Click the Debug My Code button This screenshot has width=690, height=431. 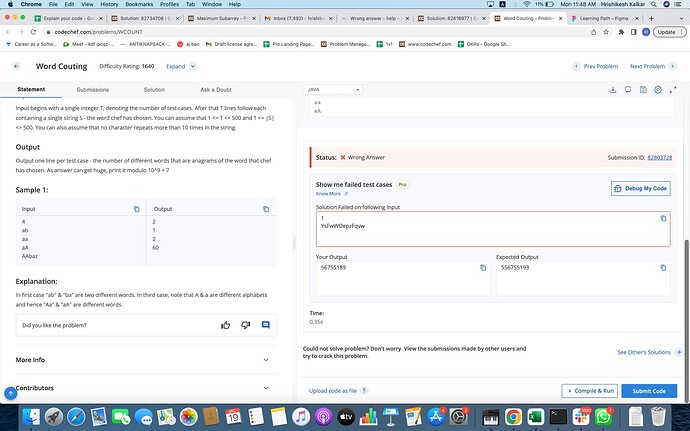[x=641, y=188]
